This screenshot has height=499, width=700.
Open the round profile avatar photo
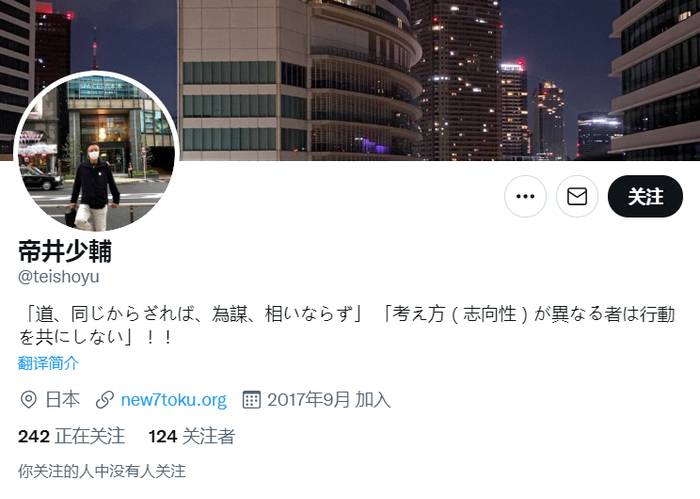(x=96, y=152)
